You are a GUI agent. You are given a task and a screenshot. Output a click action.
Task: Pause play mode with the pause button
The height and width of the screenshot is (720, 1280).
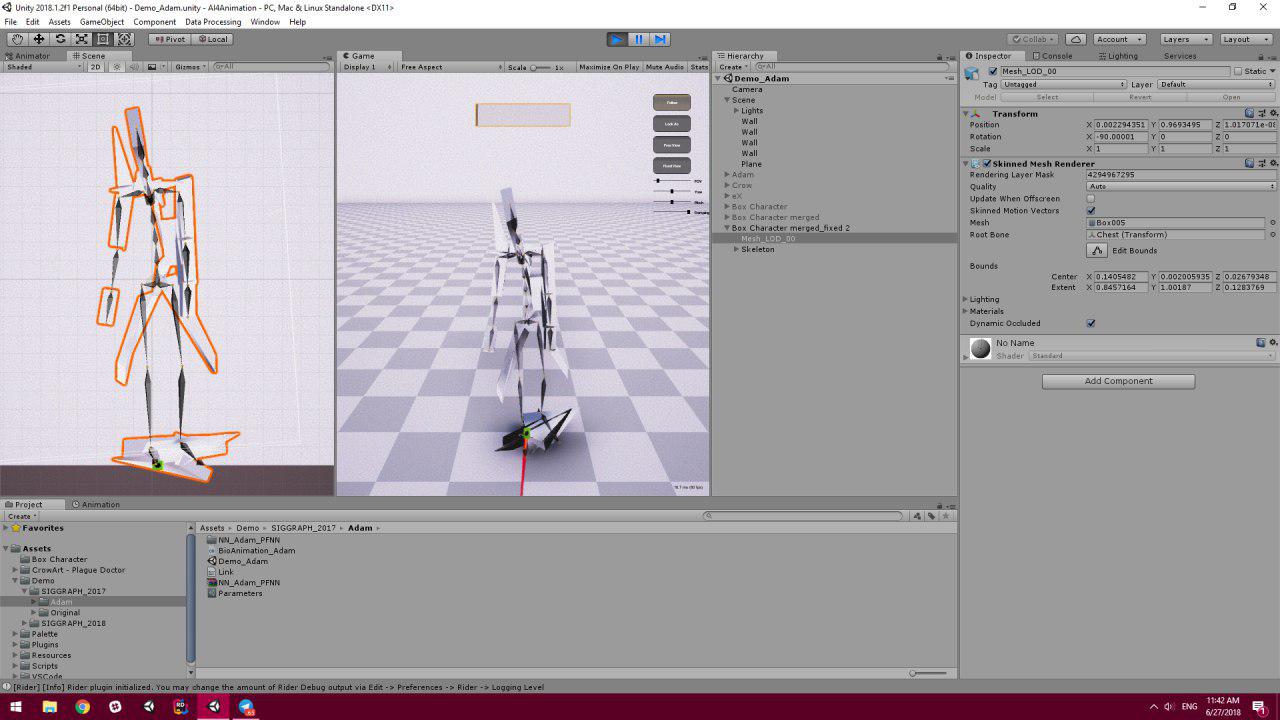pos(638,39)
